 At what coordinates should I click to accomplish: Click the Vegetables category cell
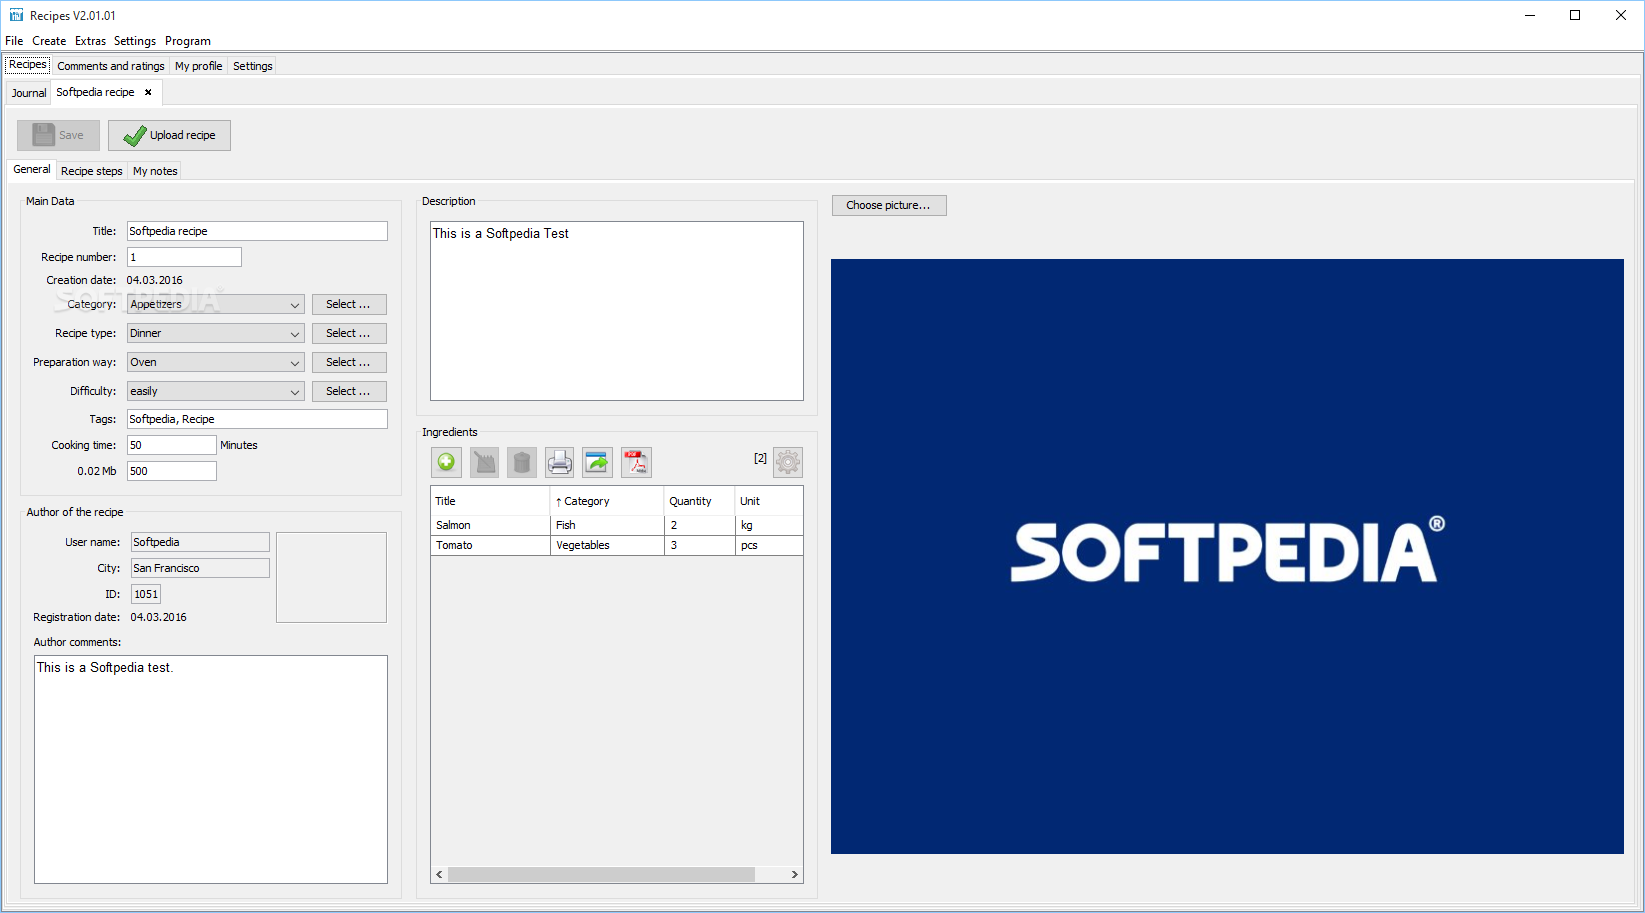[x=607, y=545]
